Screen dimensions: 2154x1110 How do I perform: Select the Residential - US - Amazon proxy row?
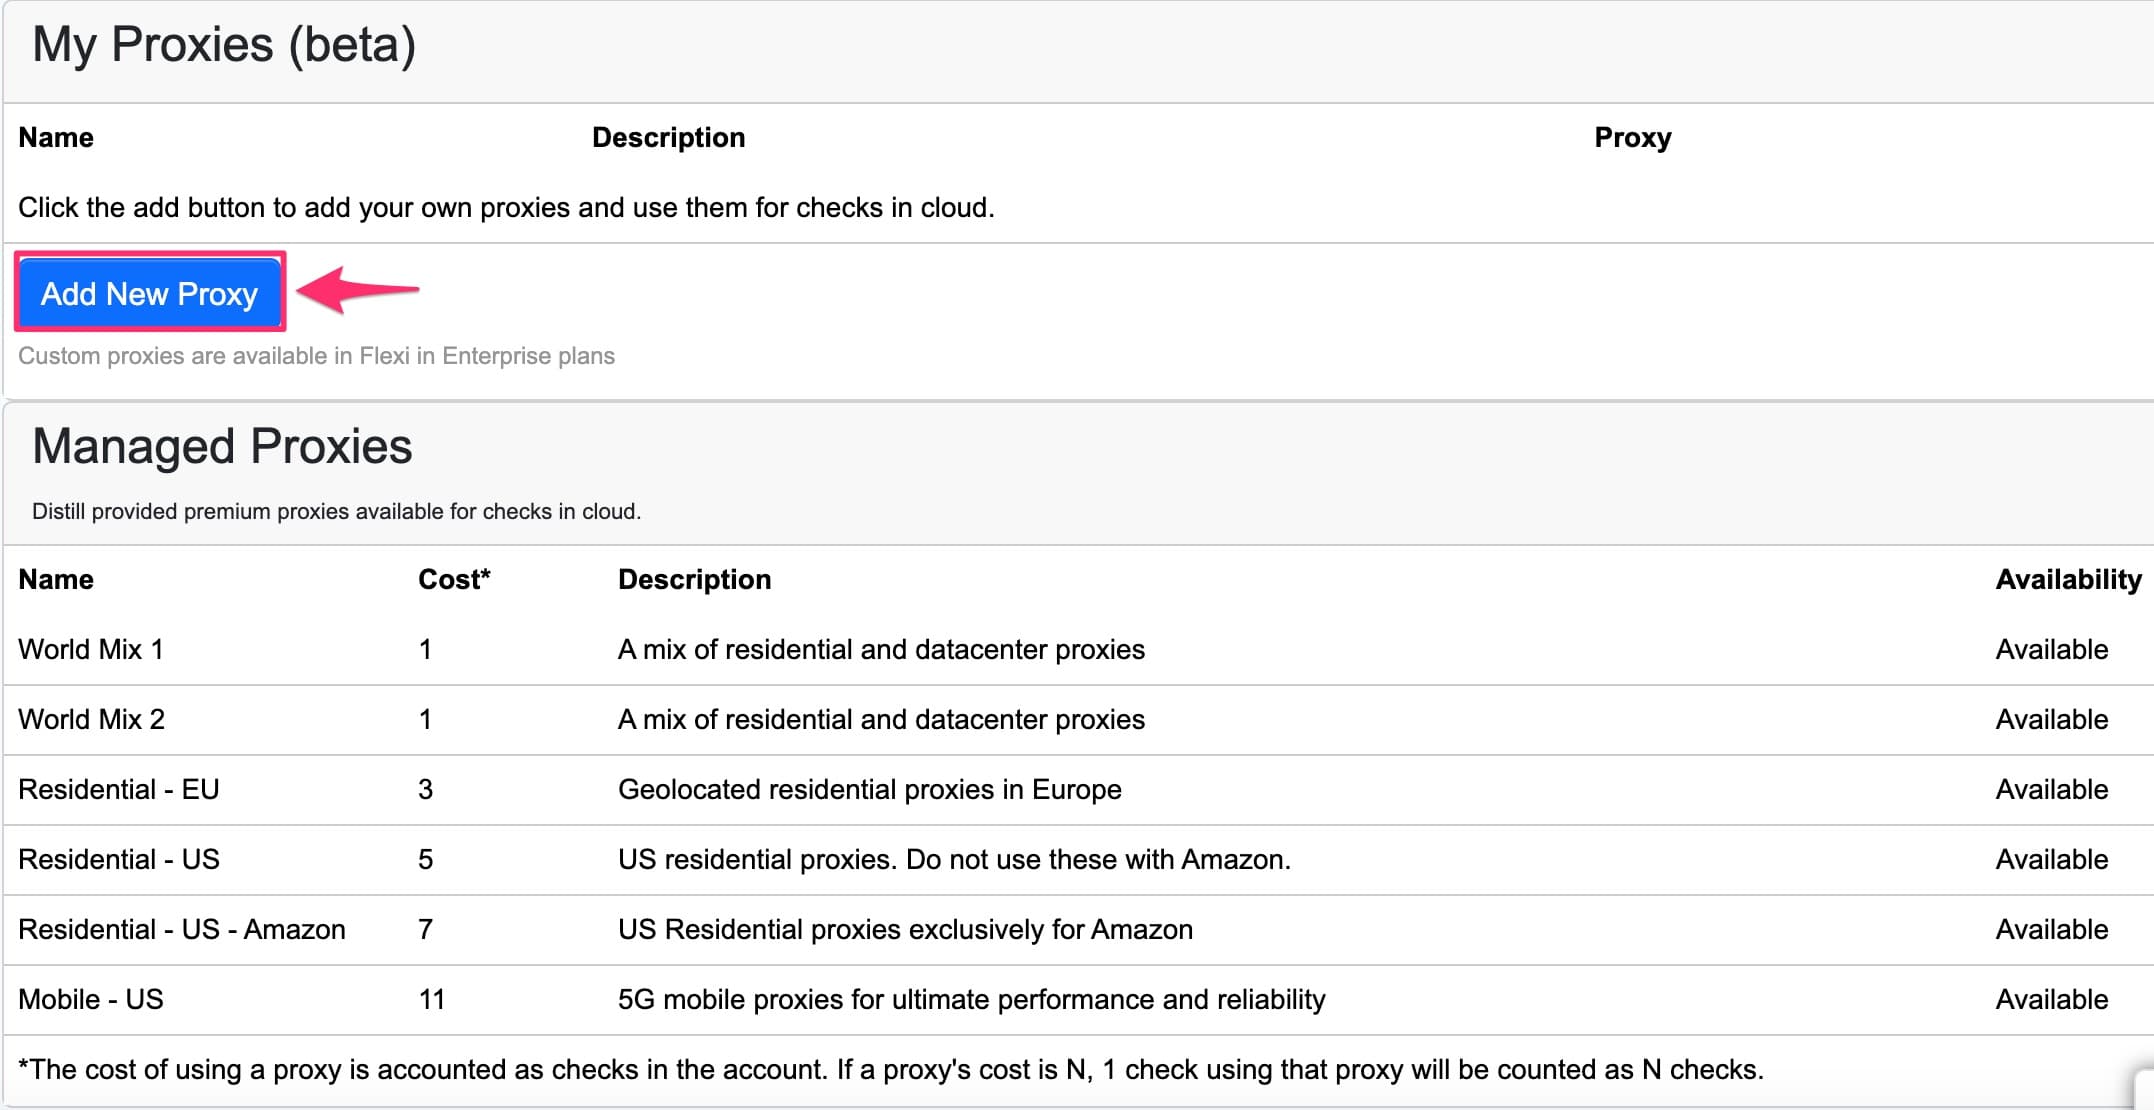[182, 929]
